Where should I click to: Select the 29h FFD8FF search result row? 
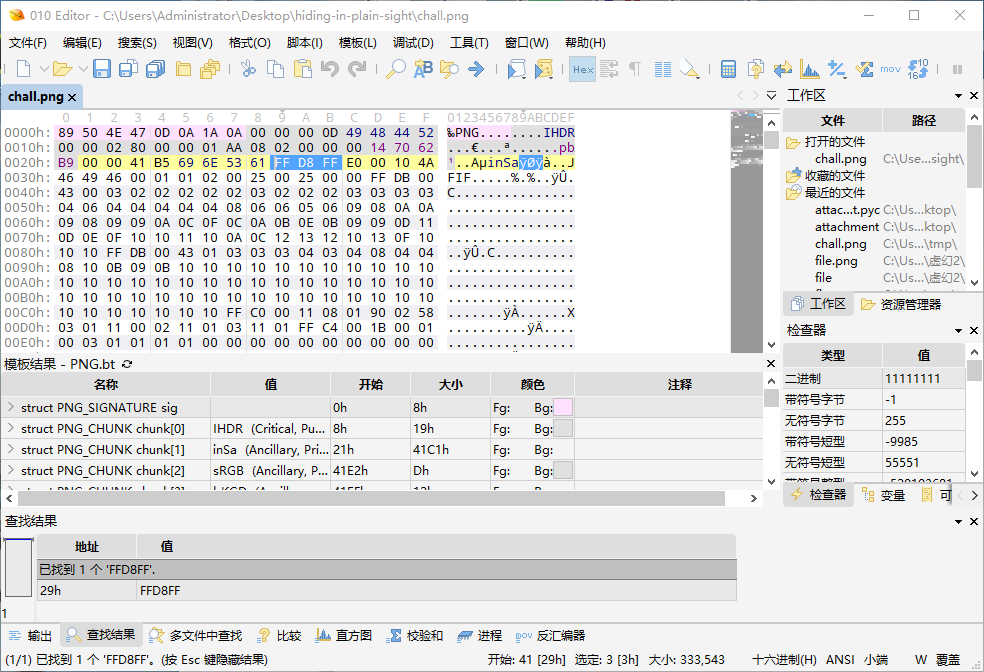click(387, 590)
